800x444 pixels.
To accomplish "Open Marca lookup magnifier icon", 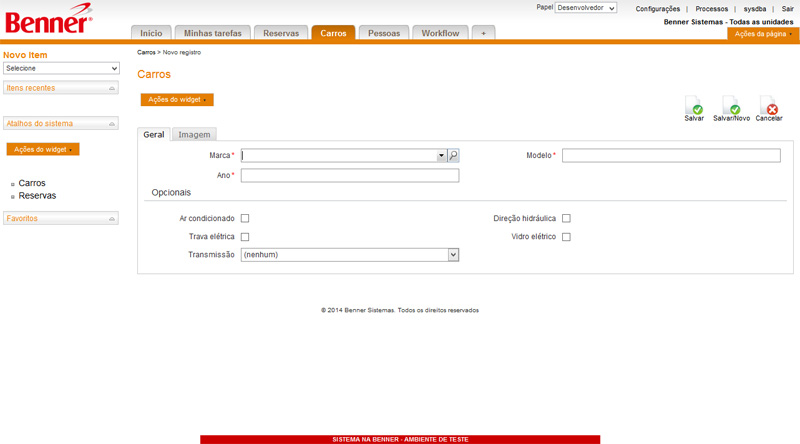I will (453, 156).
